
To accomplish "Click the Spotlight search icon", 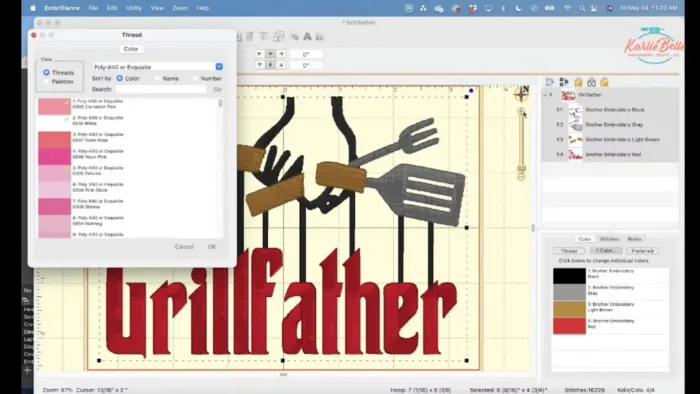I will click(582, 8).
